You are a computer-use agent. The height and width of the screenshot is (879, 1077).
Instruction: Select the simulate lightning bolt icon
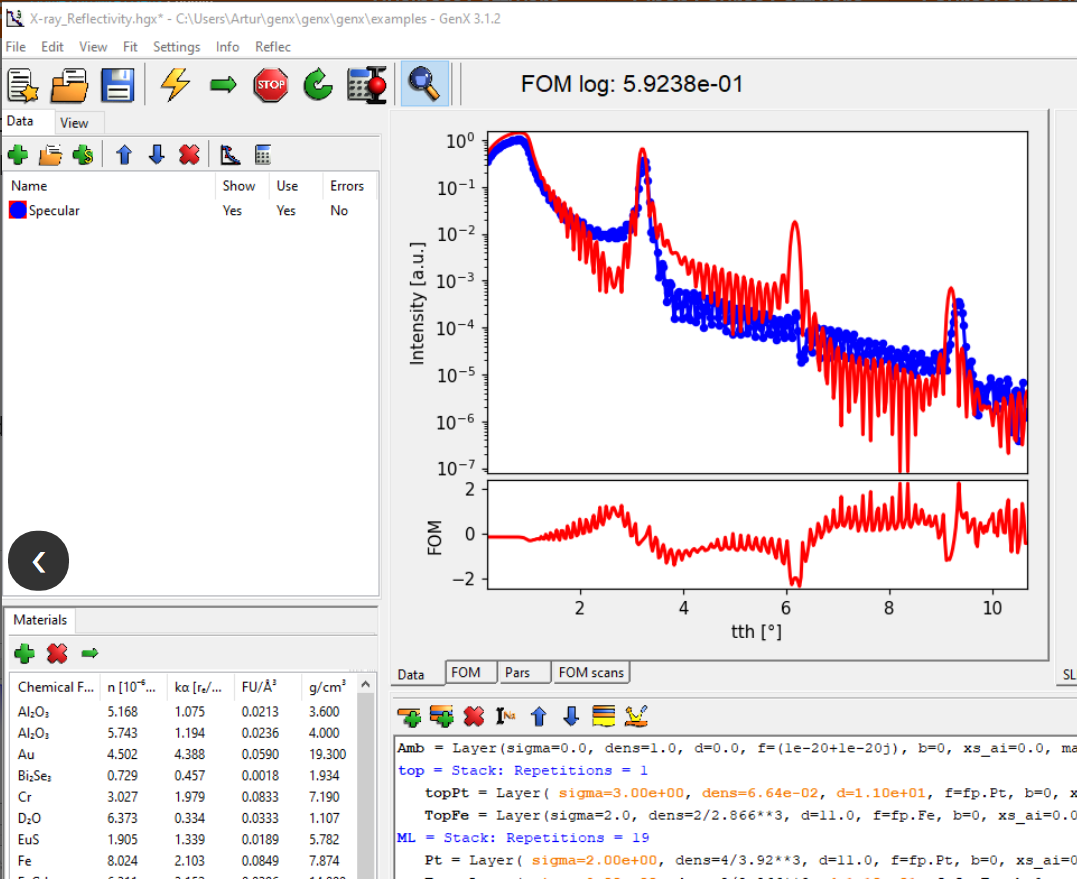tap(174, 84)
